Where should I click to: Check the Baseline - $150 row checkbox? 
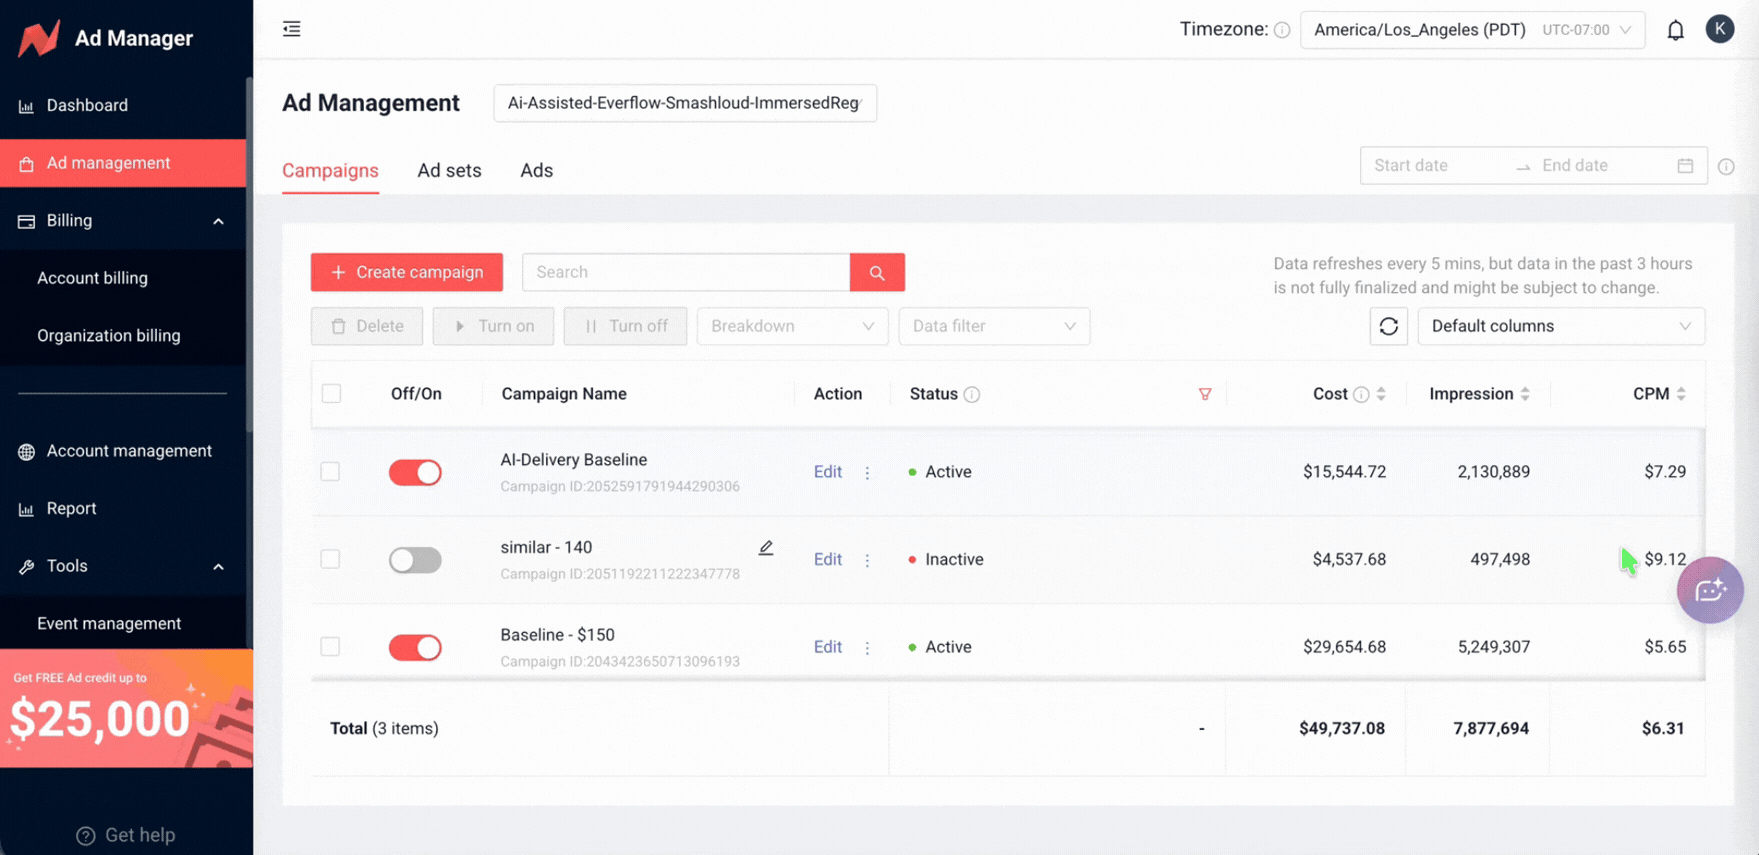330,647
